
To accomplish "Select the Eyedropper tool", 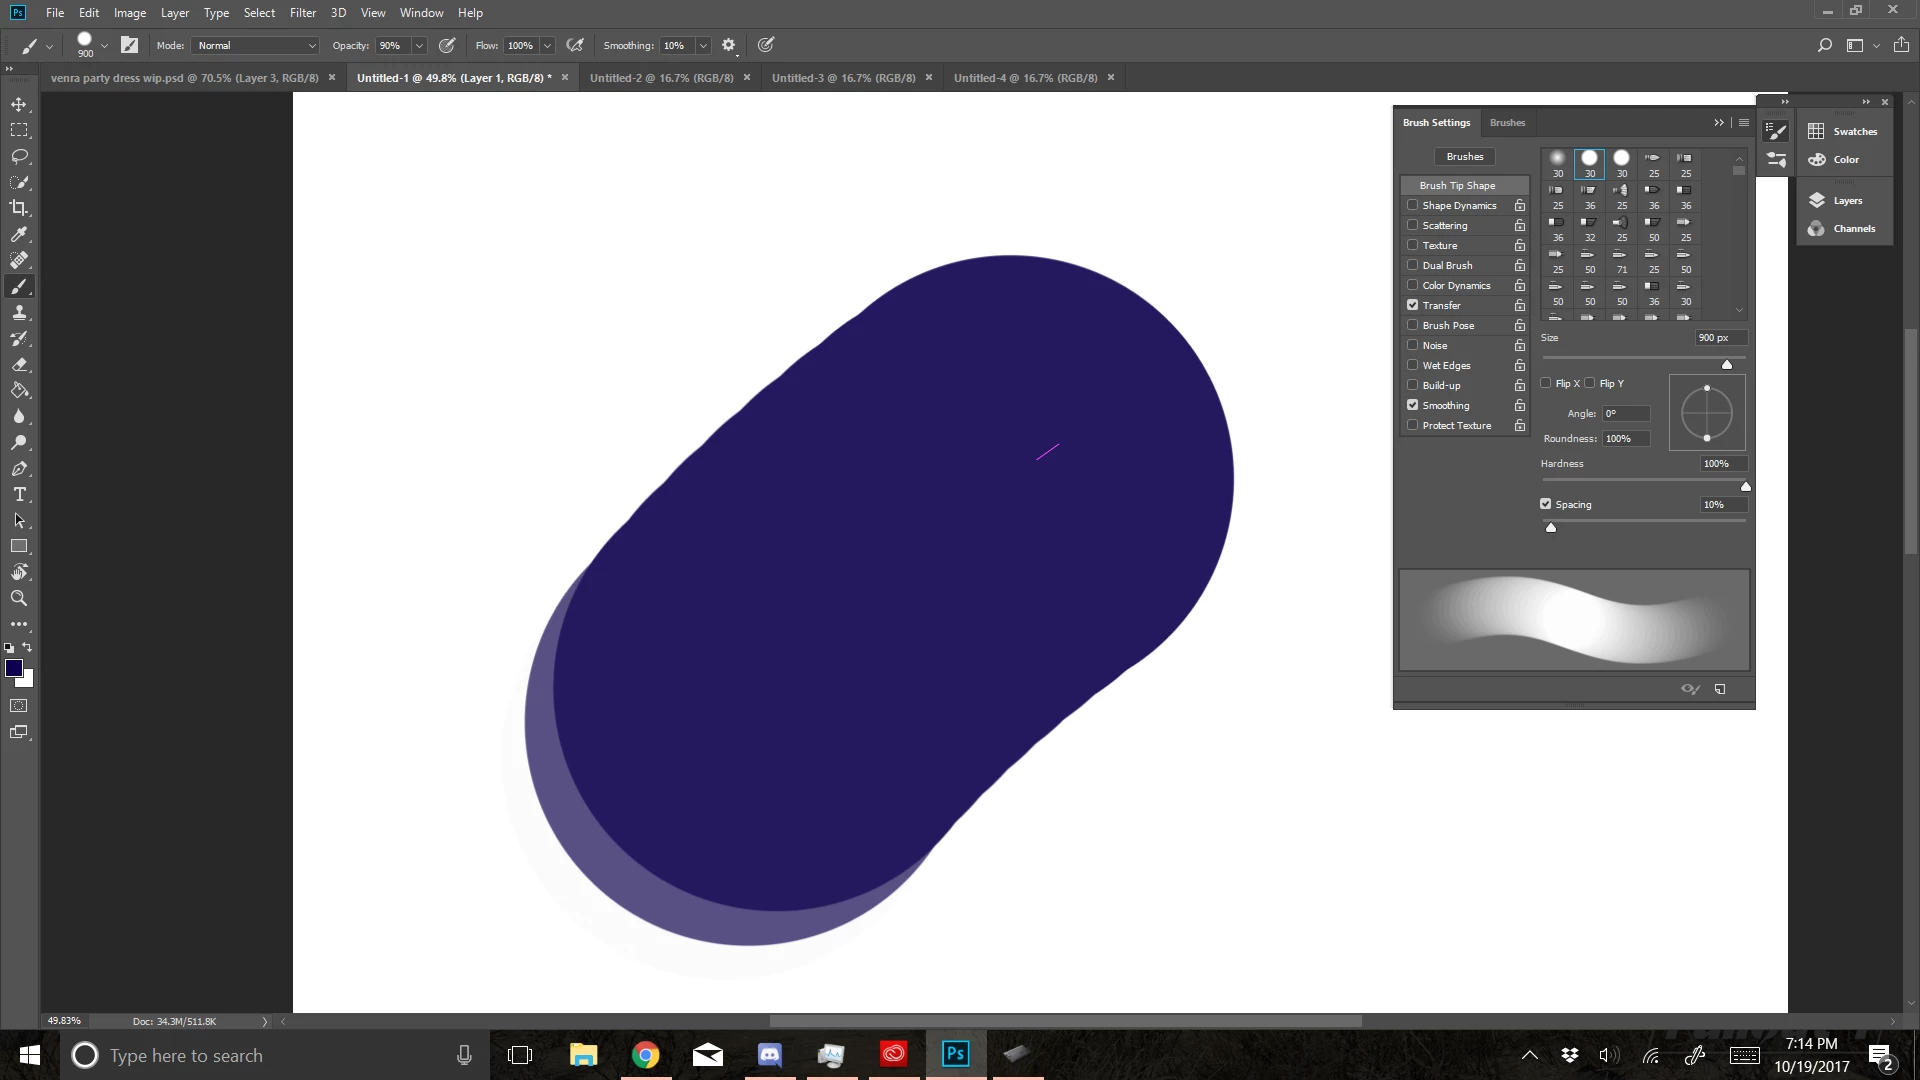I will pyautogui.click(x=19, y=234).
